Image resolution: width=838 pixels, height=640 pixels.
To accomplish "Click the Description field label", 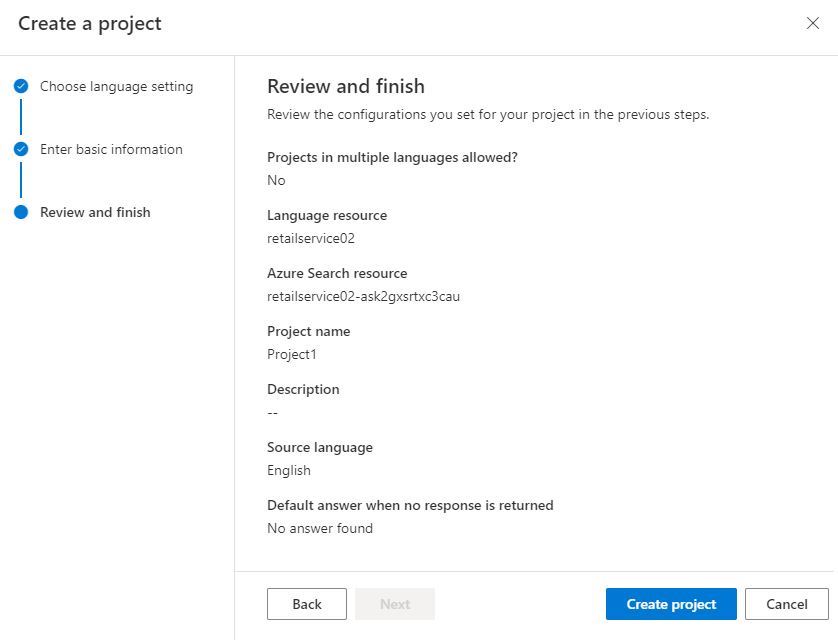I will 303,389.
